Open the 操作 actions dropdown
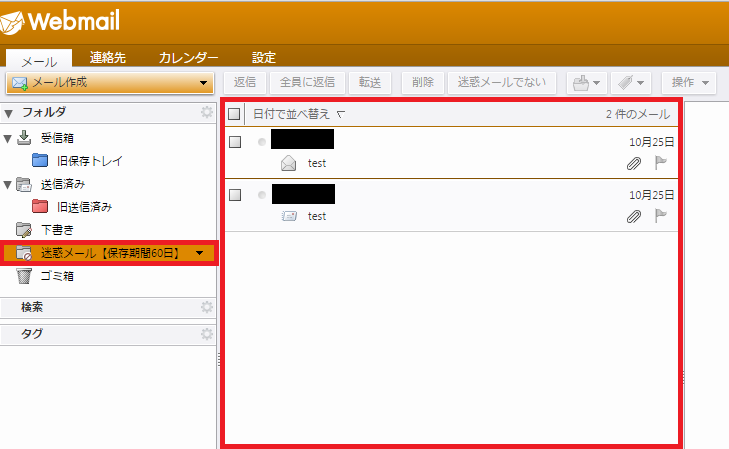This screenshot has height=449, width=729. [x=689, y=82]
